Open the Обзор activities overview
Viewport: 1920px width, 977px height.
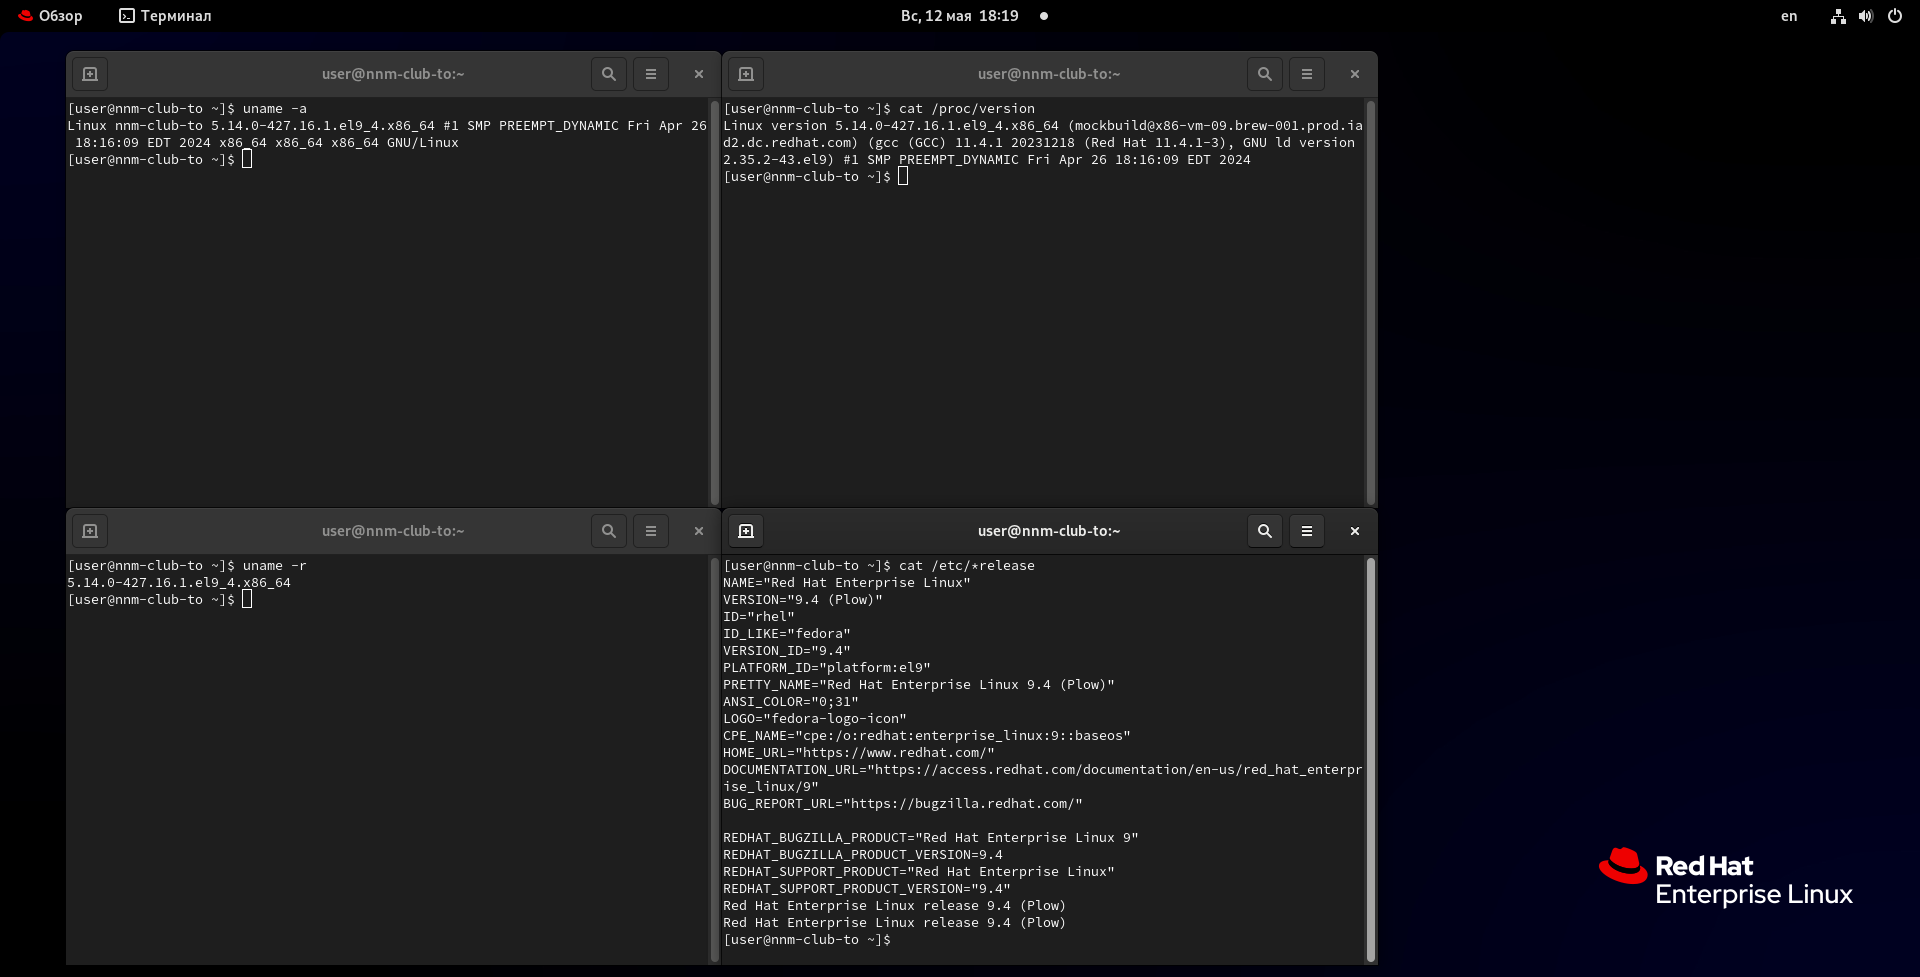[x=51, y=16]
